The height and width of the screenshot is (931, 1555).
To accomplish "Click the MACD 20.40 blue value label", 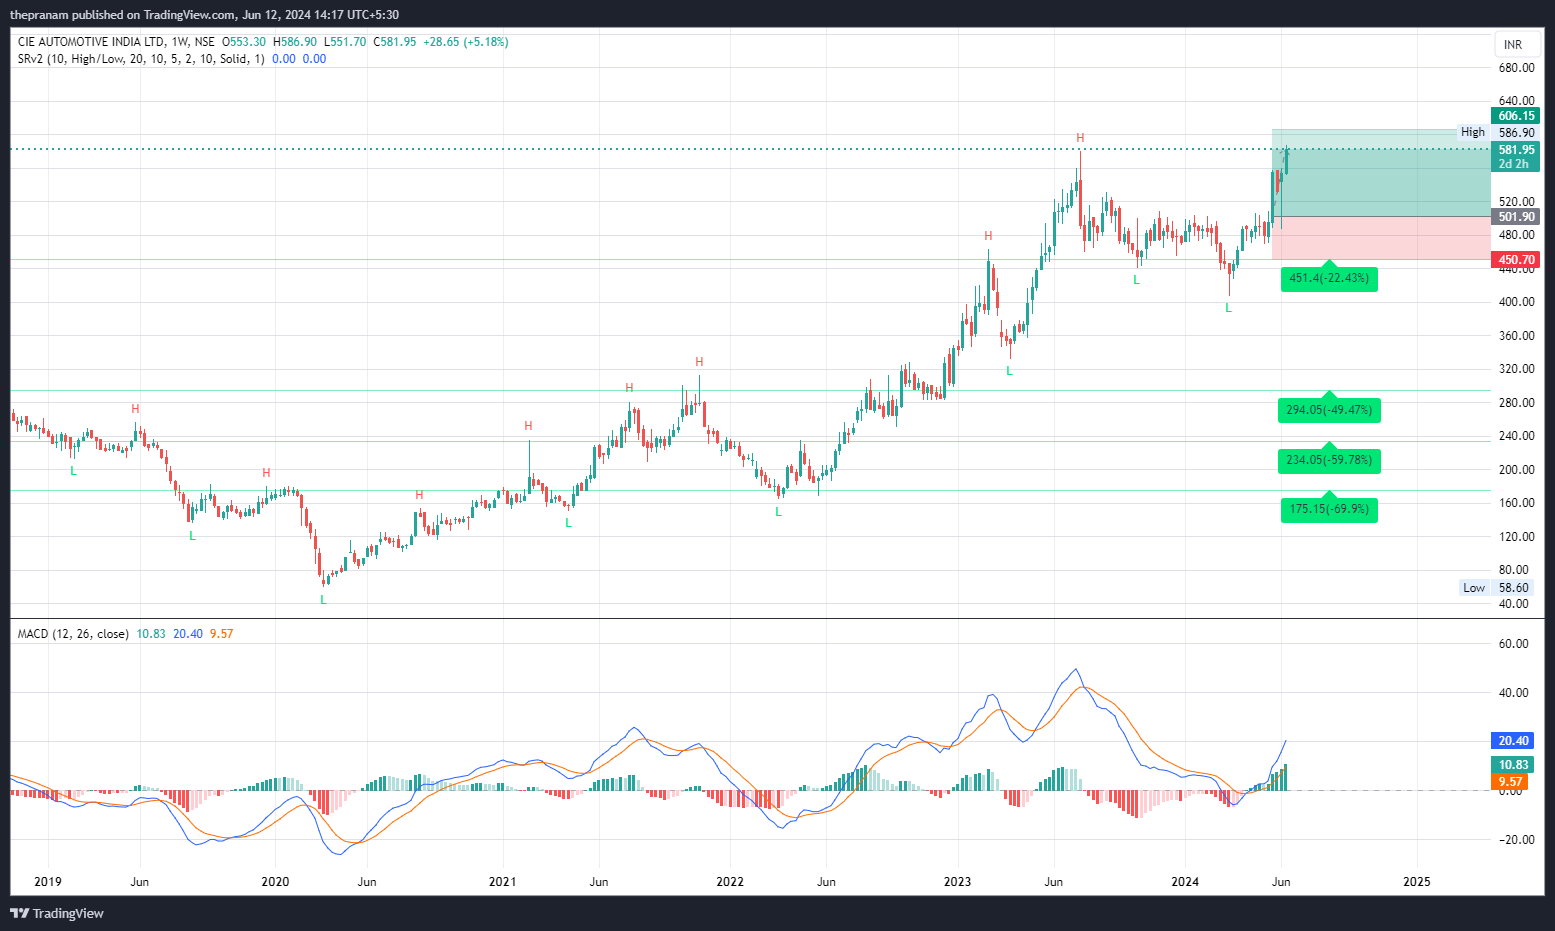I will click(1513, 741).
